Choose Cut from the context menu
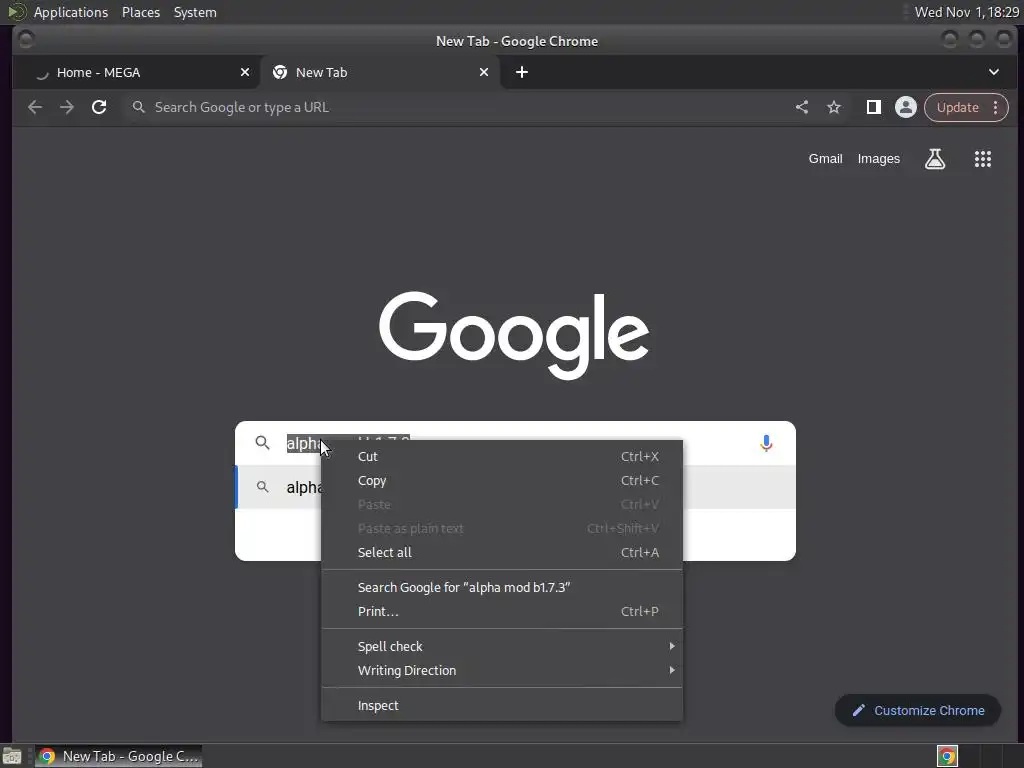 click(x=502, y=456)
